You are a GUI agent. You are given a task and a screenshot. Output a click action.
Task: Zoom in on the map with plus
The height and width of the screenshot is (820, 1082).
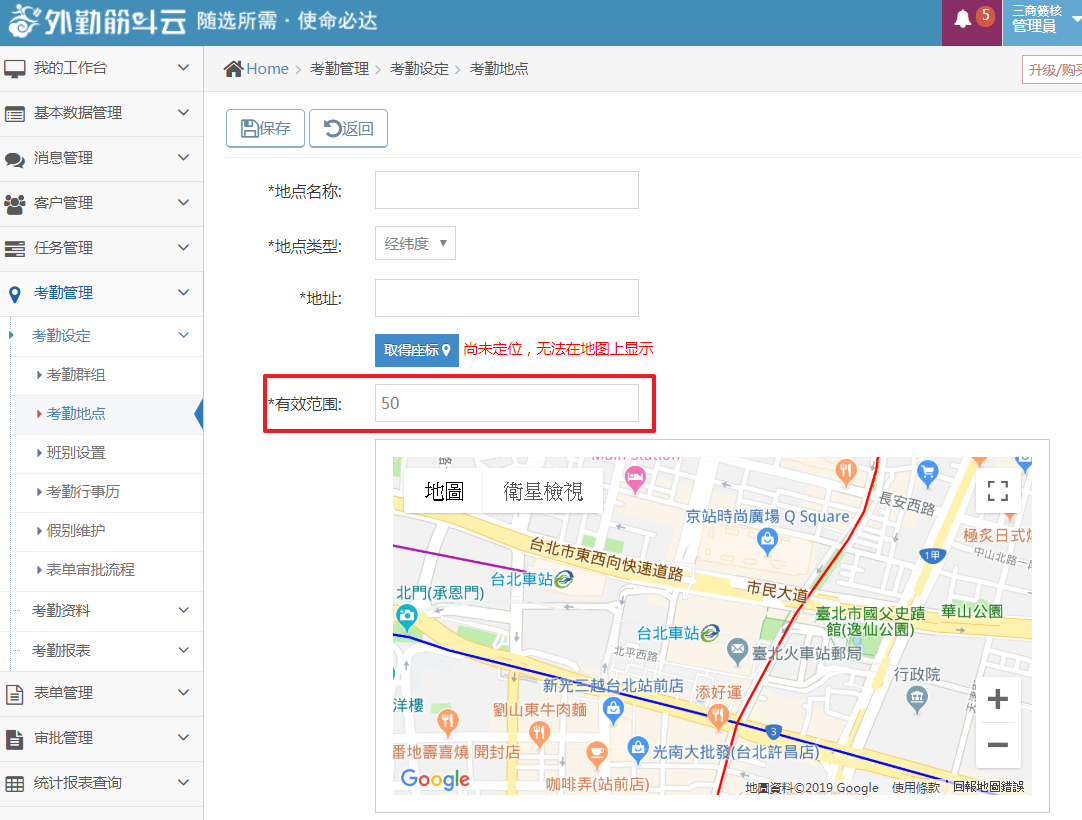[x=998, y=699]
